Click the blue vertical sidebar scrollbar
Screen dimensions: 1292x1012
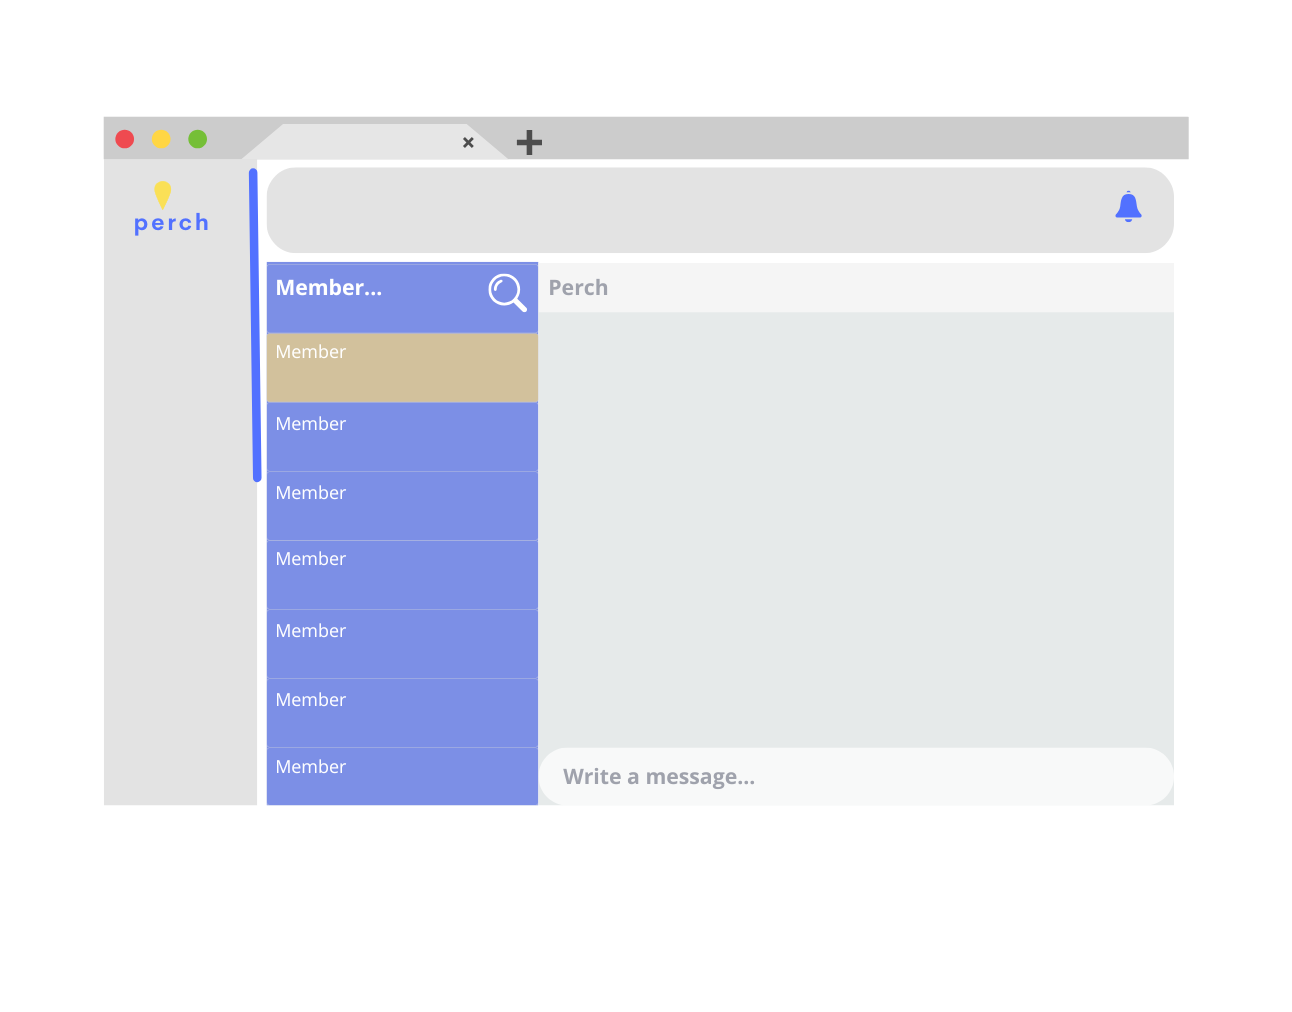pyautogui.click(x=255, y=325)
